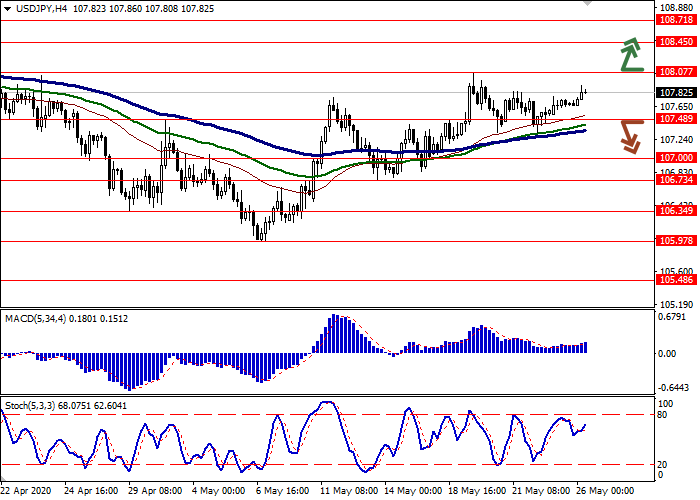700x500 pixels.
Task: Select the 107.489 support price label
Action: [677, 119]
